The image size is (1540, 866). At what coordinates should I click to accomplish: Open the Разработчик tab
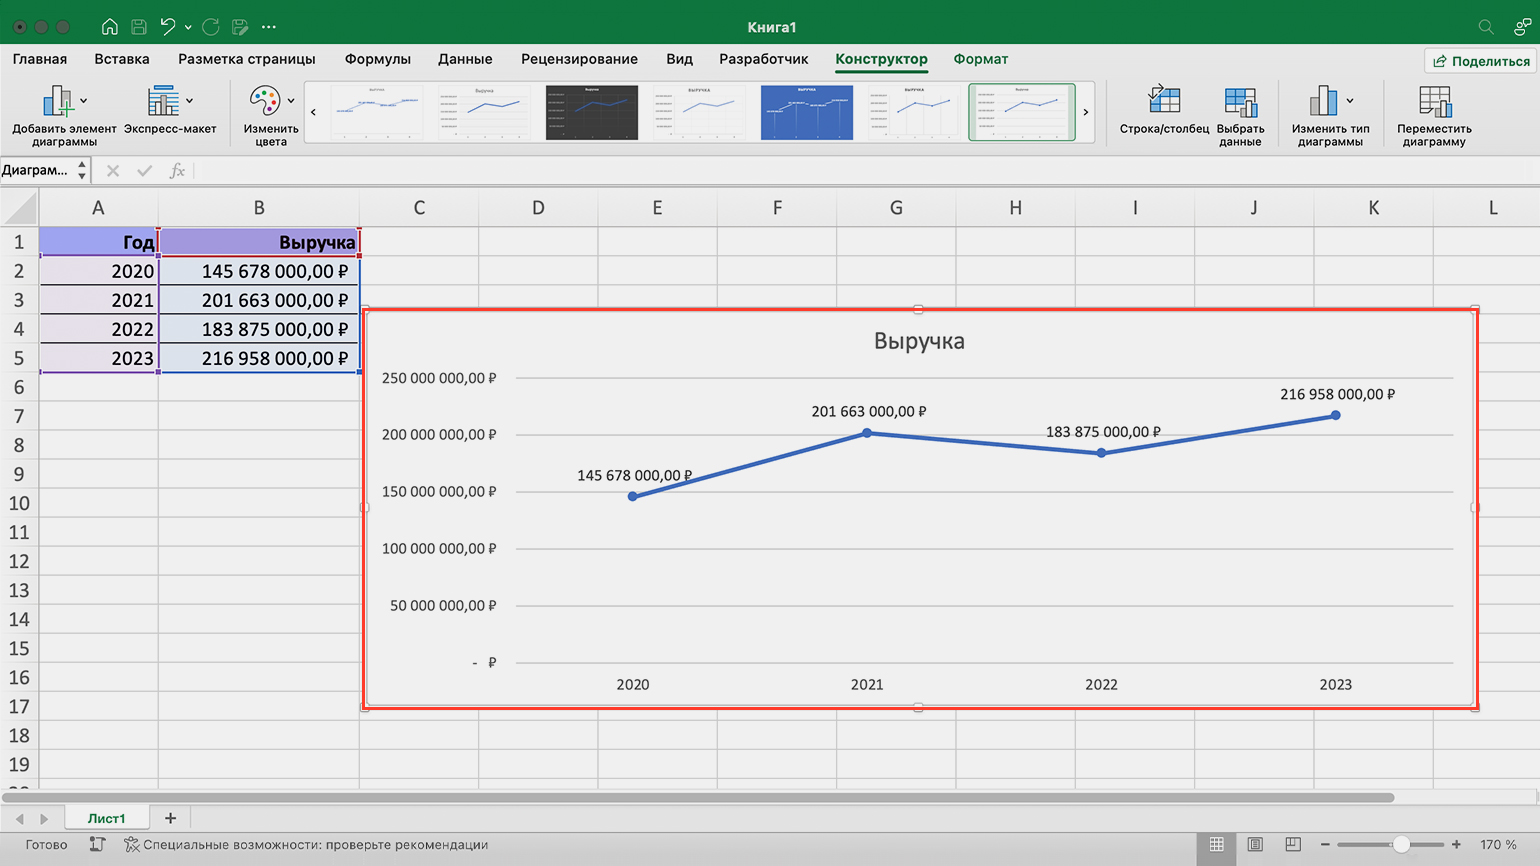click(x=764, y=59)
